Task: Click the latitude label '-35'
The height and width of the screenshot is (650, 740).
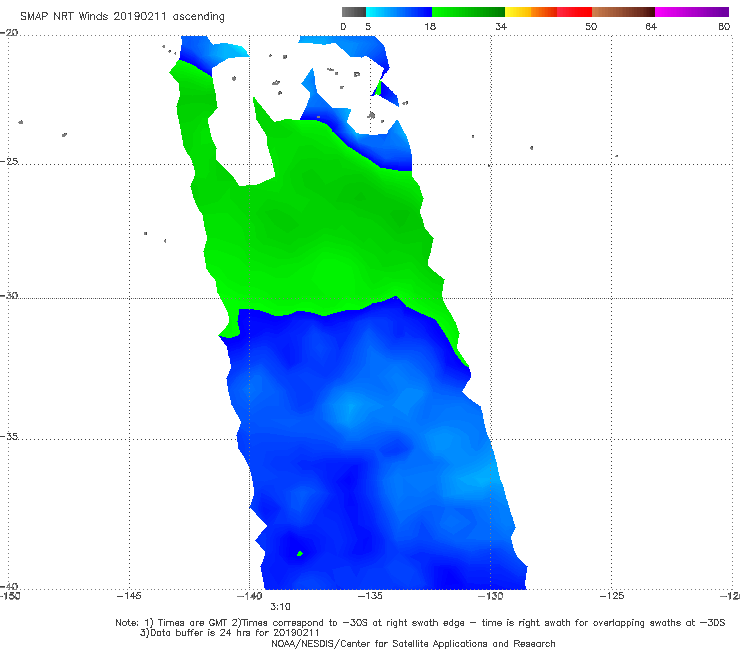Action: pos(9,436)
